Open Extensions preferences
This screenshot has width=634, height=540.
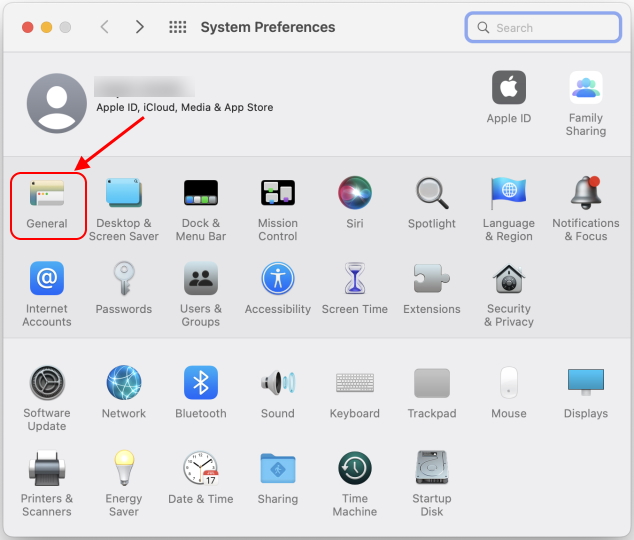[x=432, y=288]
